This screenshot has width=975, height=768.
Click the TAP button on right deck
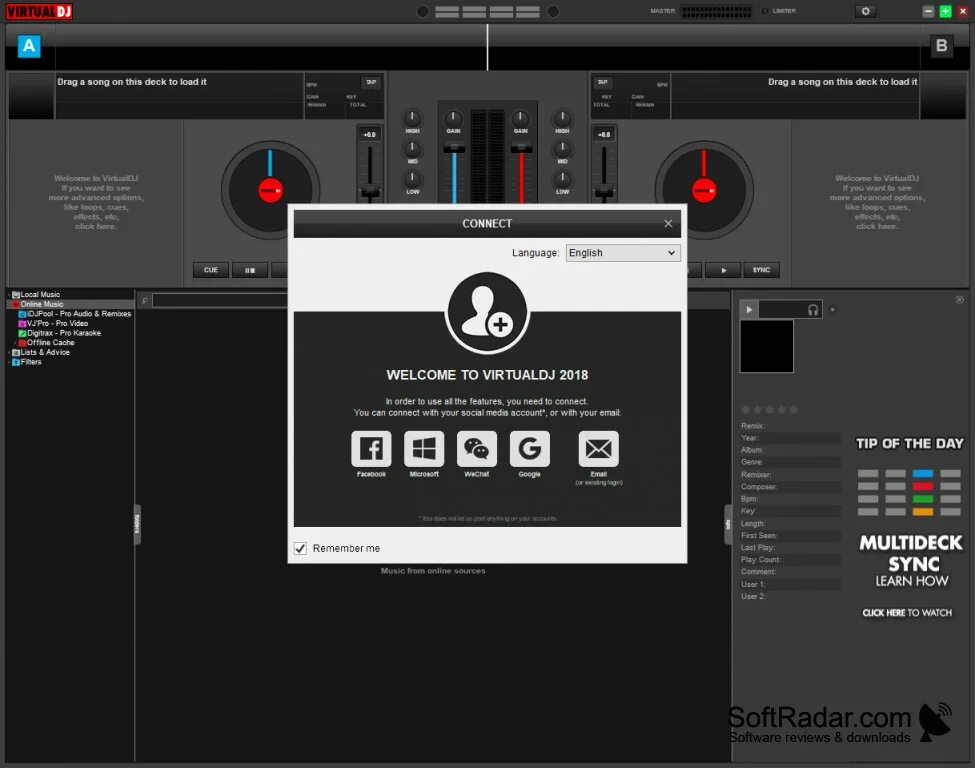[603, 82]
